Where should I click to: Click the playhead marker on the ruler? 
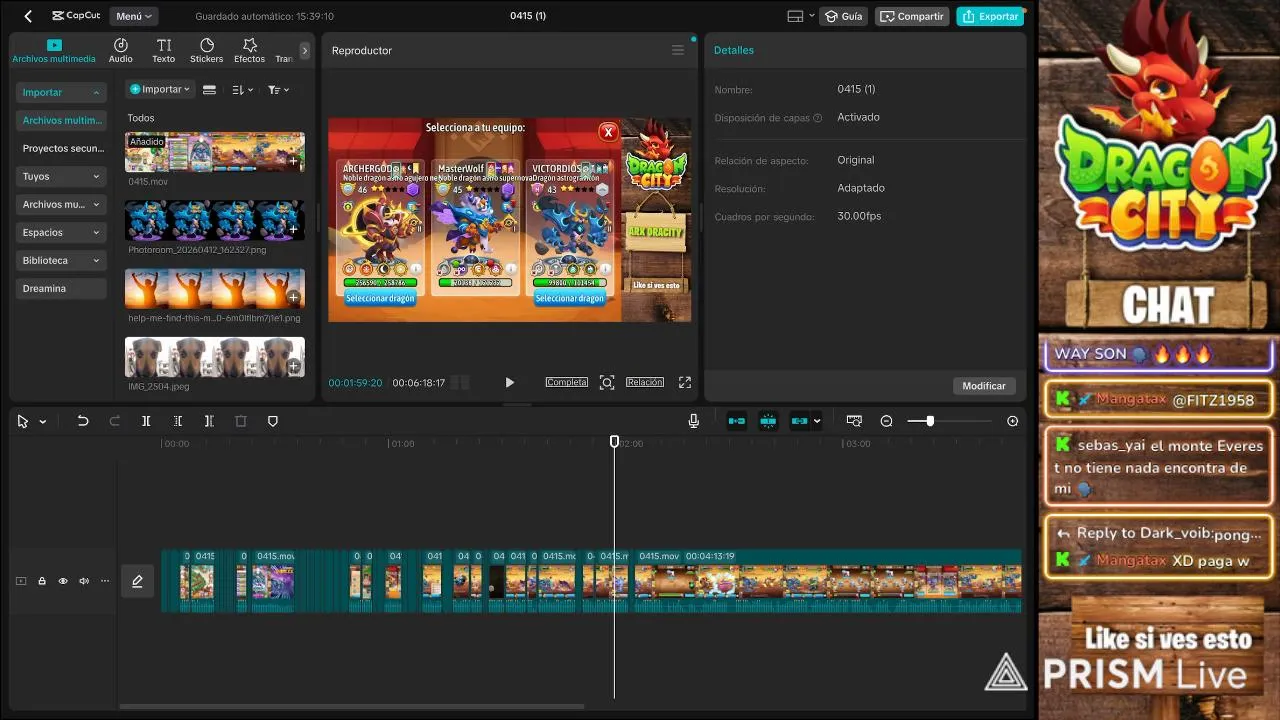pos(615,441)
